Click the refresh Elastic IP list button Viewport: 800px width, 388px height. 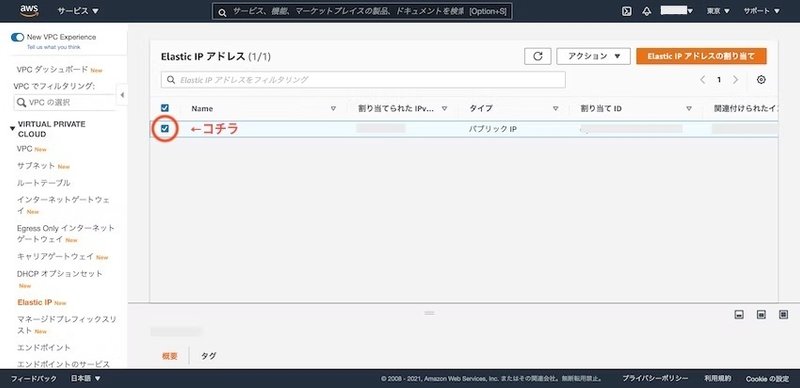(538, 56)
